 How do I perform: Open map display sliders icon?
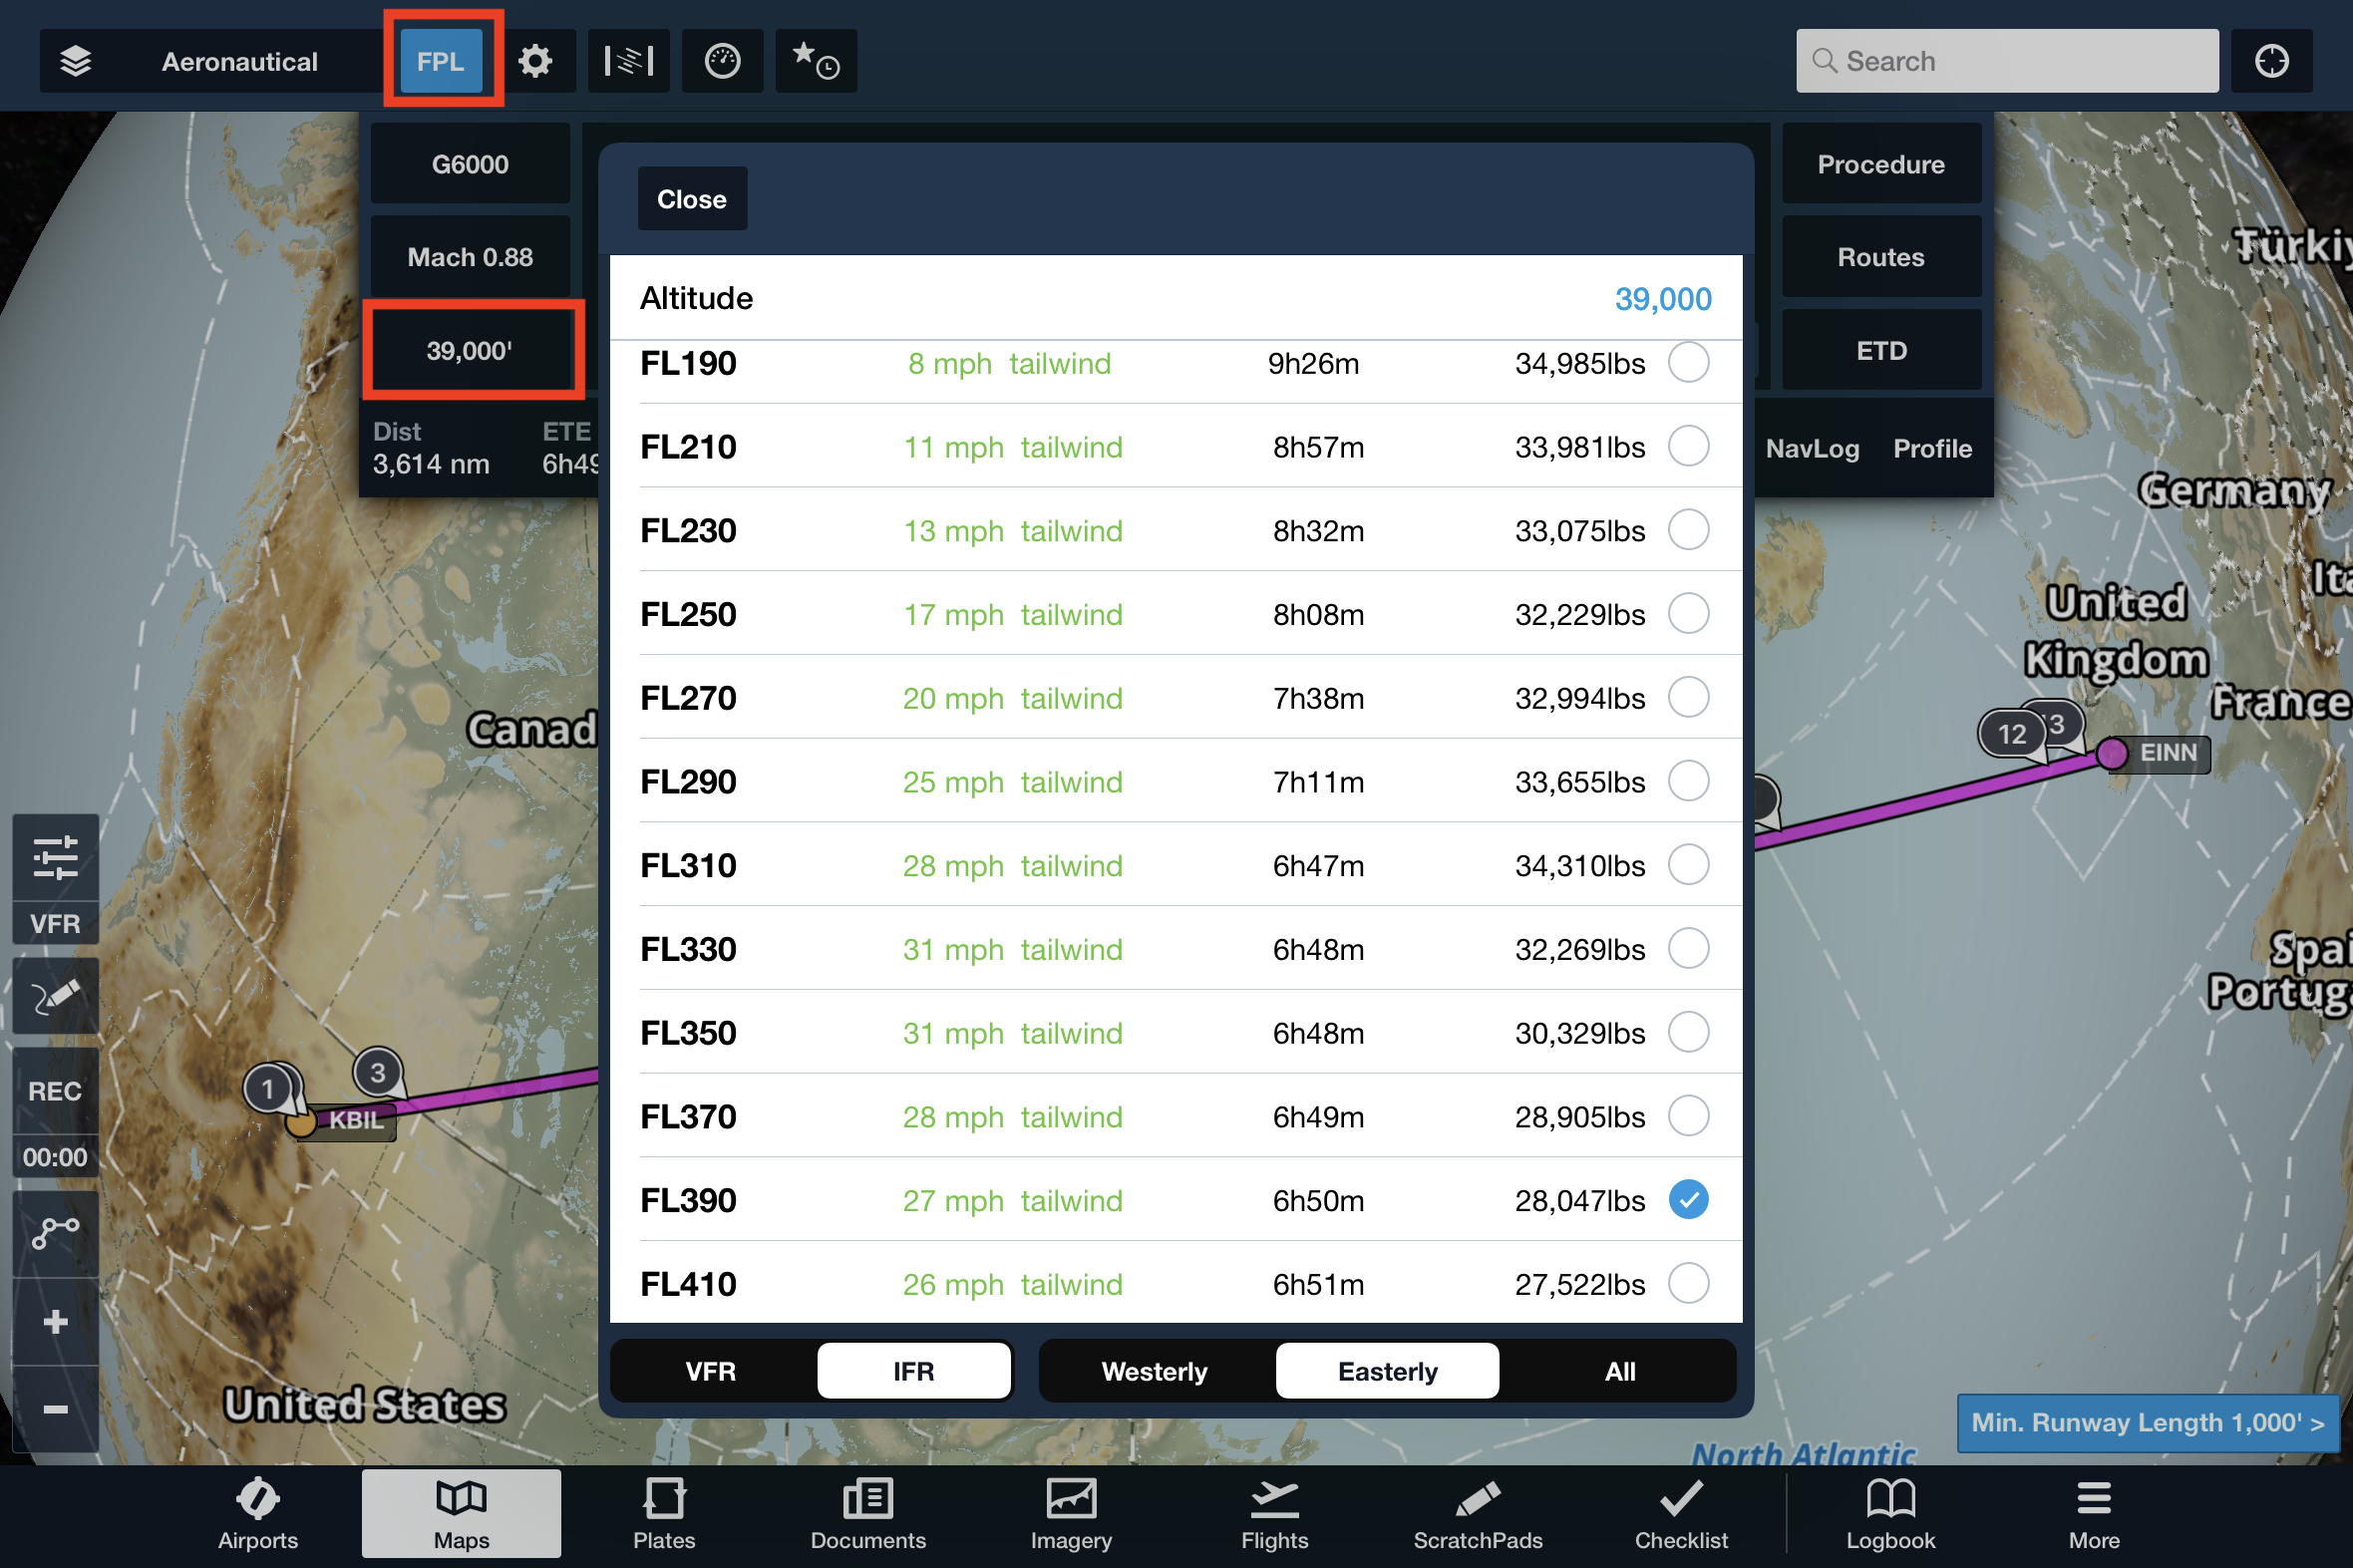pos(56,857)
